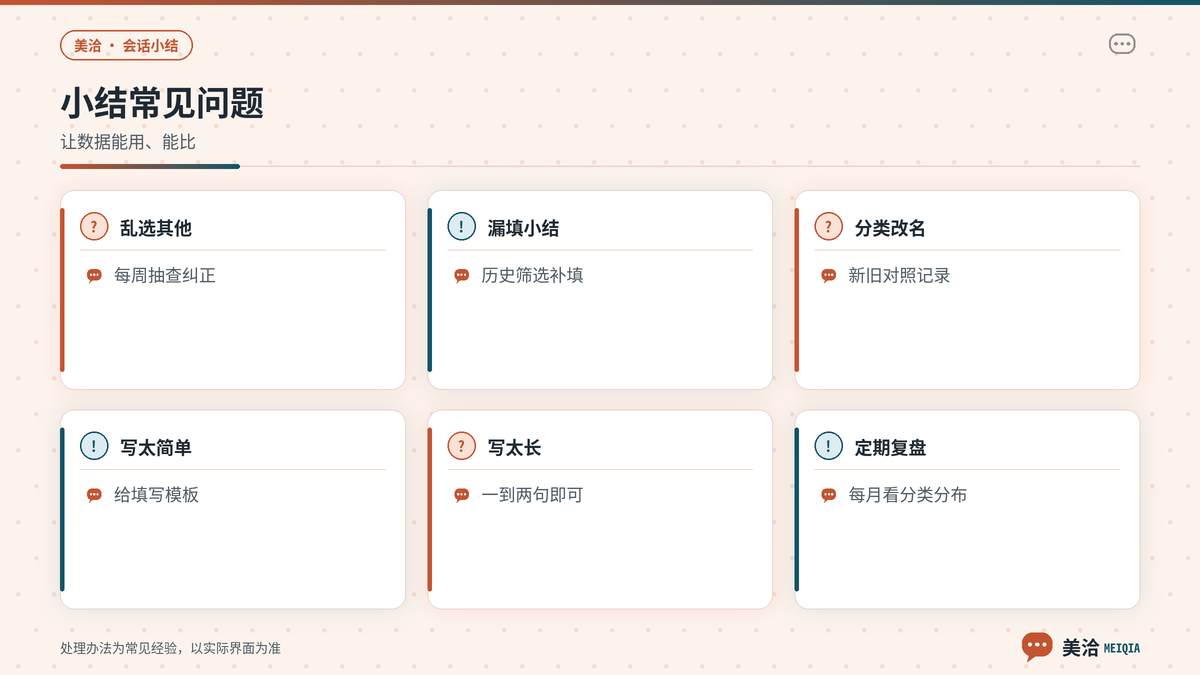Image resolution: width=1200 pixels, height=675 pixels.
Task: Click the text 历史筛选补填
Action: coord(532,276)
